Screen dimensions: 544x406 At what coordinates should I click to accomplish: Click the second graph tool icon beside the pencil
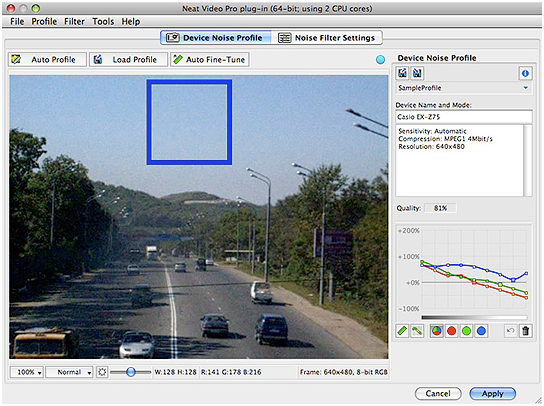417,331
